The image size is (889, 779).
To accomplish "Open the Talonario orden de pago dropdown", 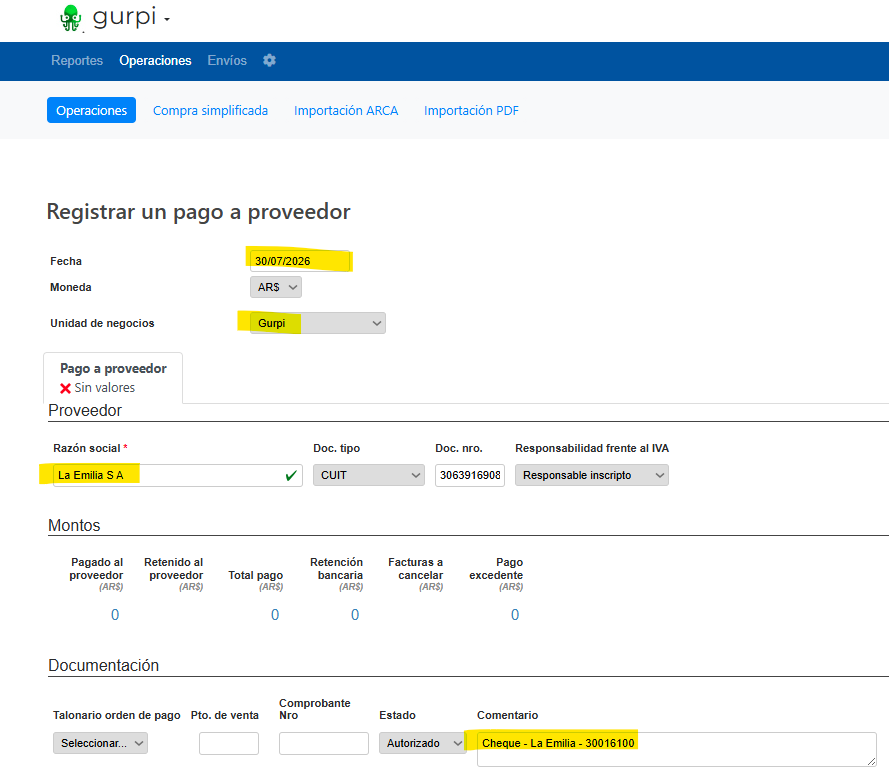I will (x=100, y=743).
